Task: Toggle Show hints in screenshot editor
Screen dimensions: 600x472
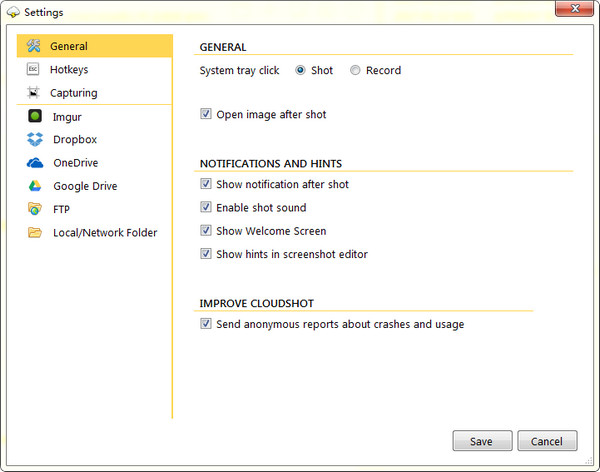Action: coord(206,255)
